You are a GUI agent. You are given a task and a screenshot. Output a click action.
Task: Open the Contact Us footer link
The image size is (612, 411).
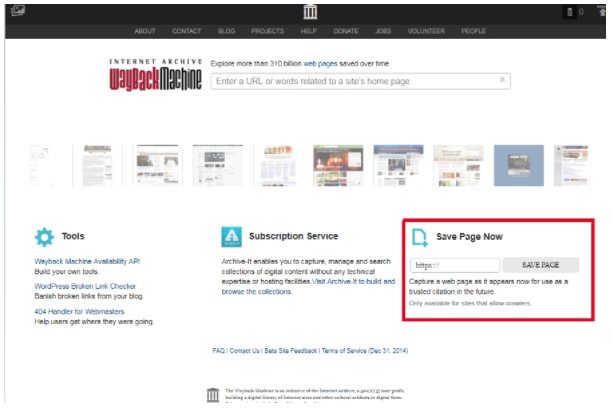(244, 351)
